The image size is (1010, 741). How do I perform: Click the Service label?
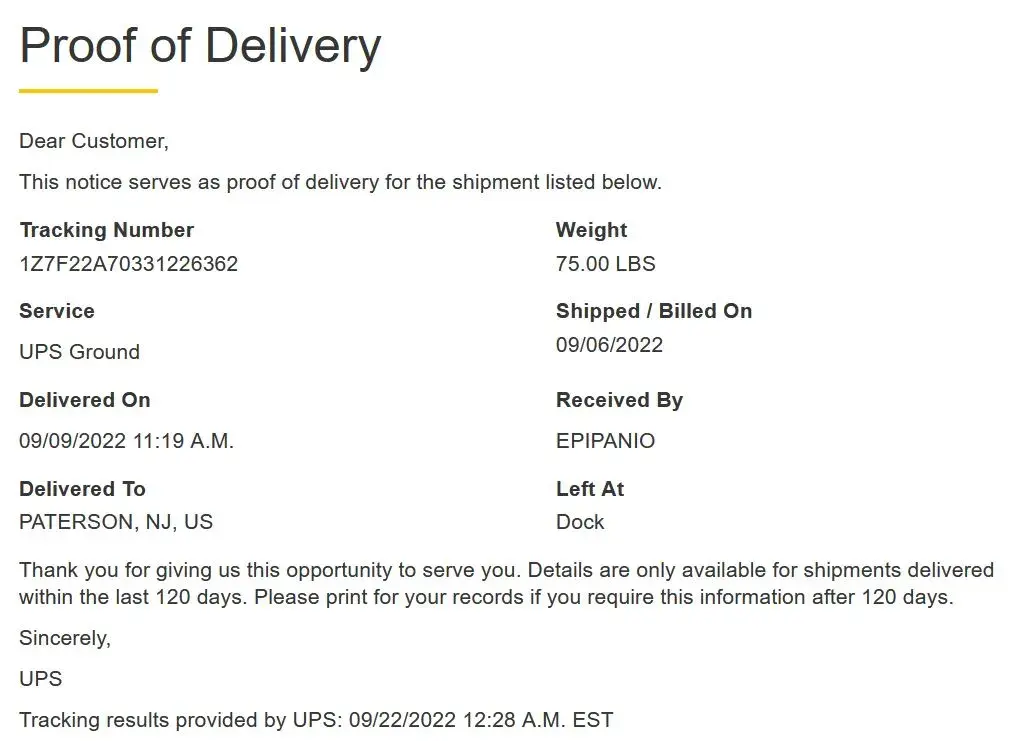pos(56,311)
